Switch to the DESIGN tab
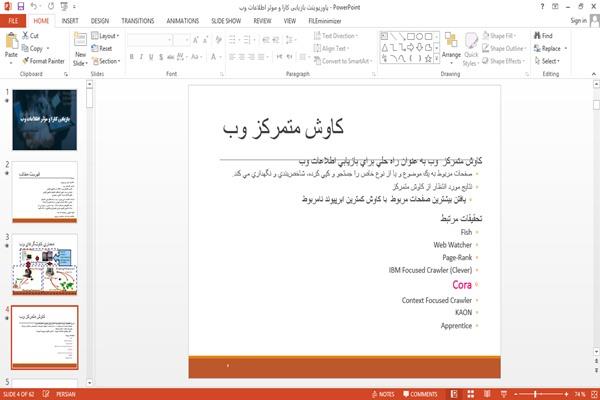This screenshot has height=400, width=600. coord(100,21)
